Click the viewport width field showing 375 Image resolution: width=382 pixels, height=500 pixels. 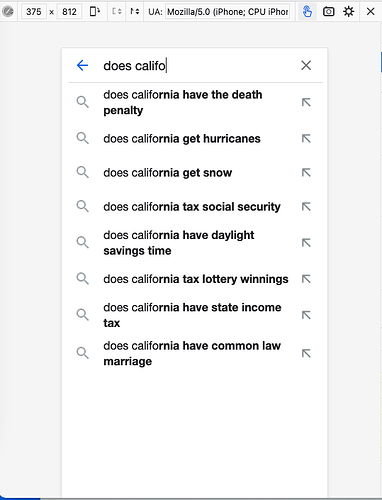(34, 12)
